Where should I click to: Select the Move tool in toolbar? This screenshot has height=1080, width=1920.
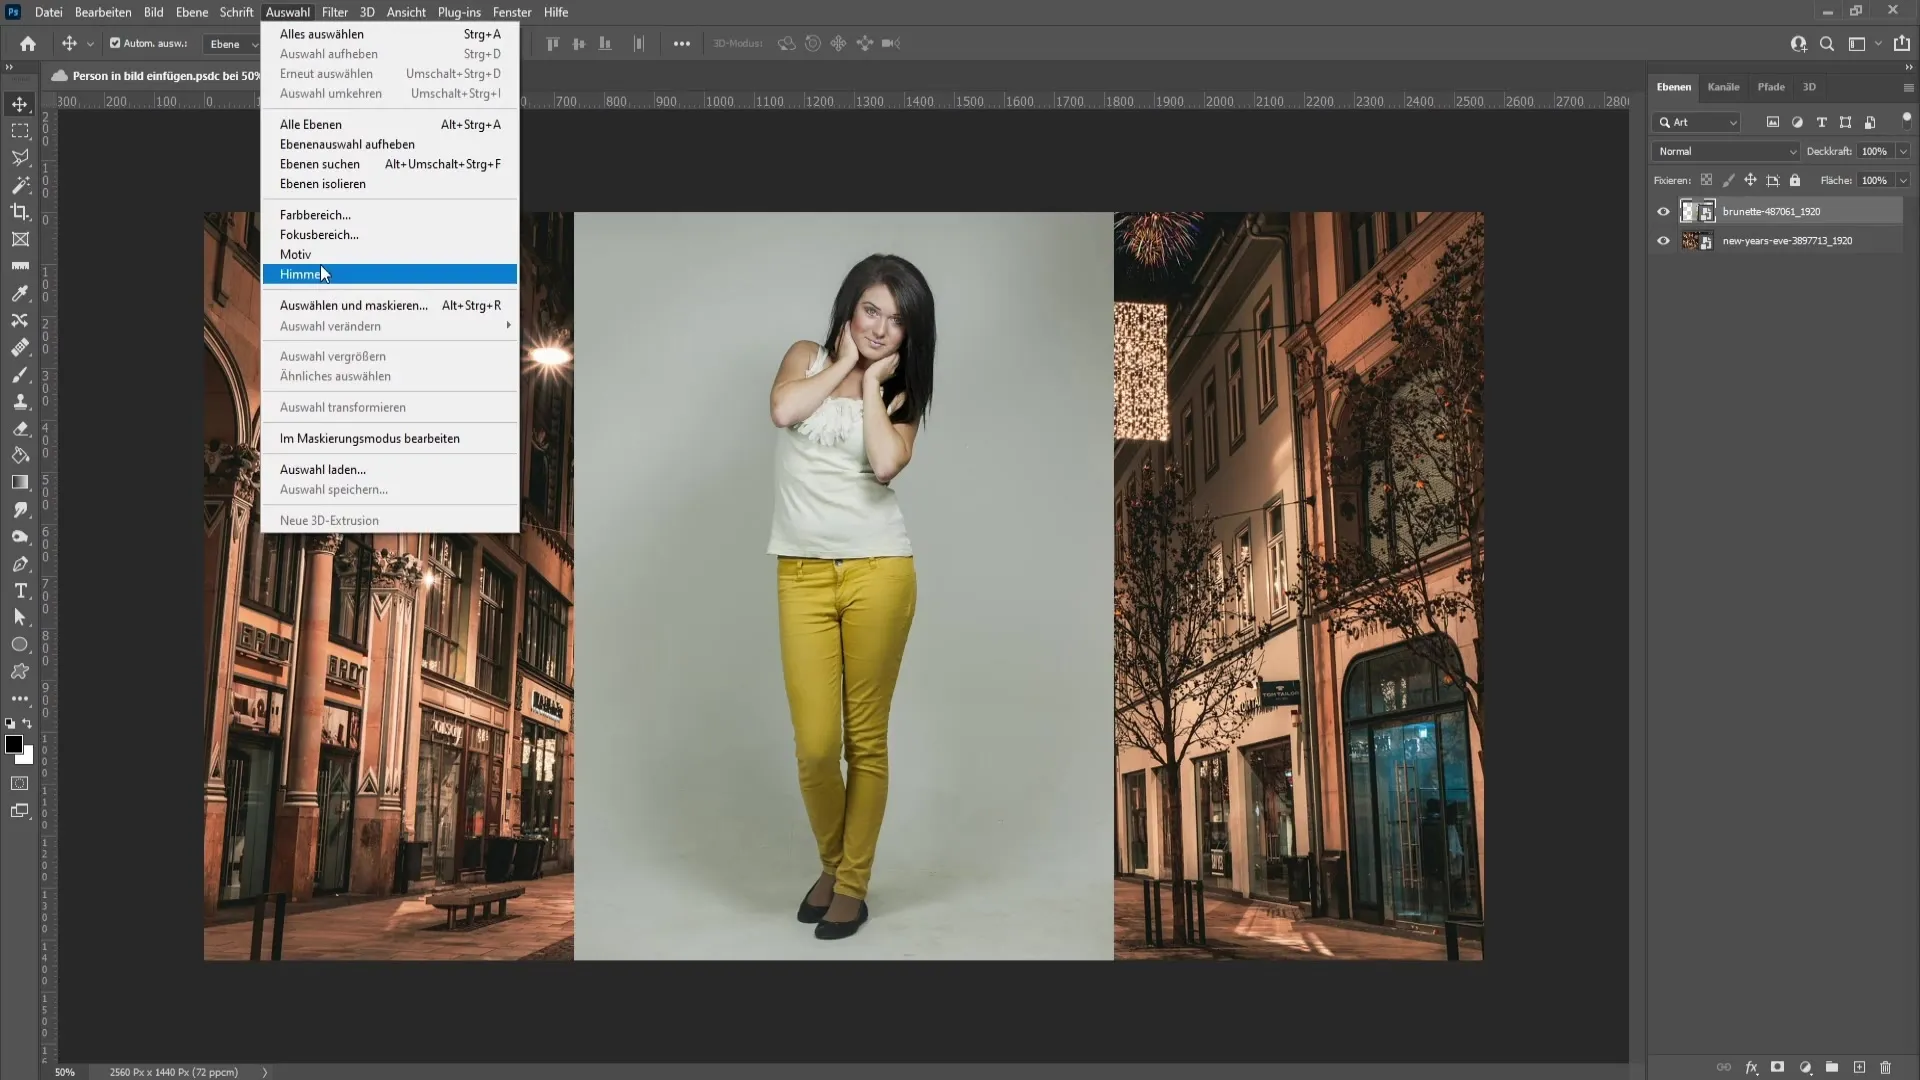pos(18,104)
